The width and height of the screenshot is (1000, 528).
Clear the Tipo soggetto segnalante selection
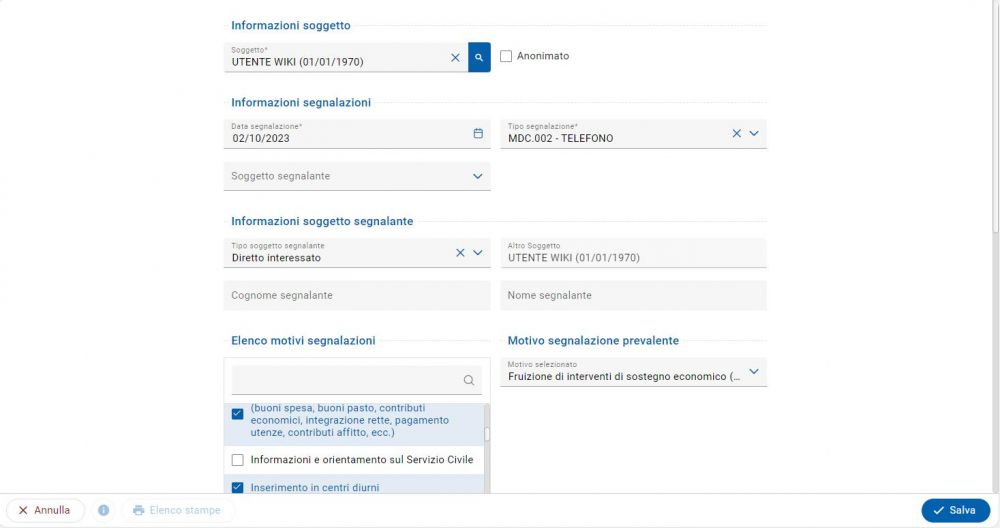tap(460, 253)
